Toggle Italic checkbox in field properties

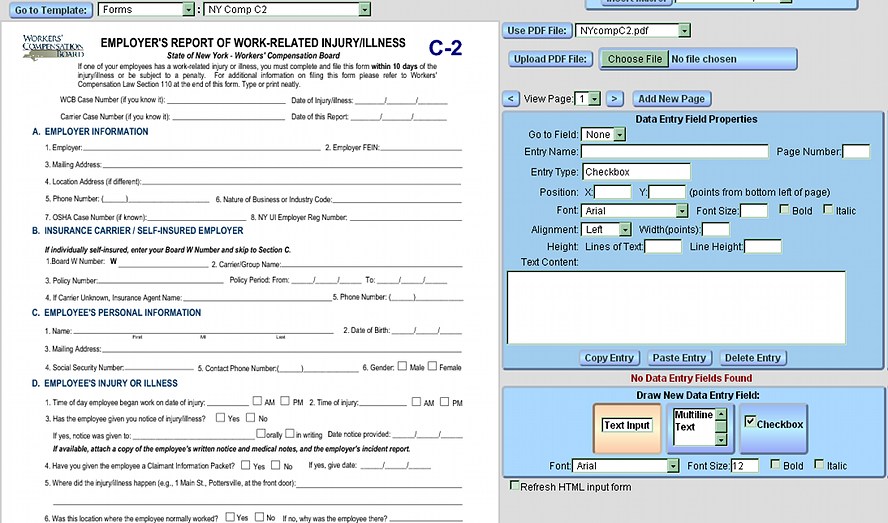point(828,210)
